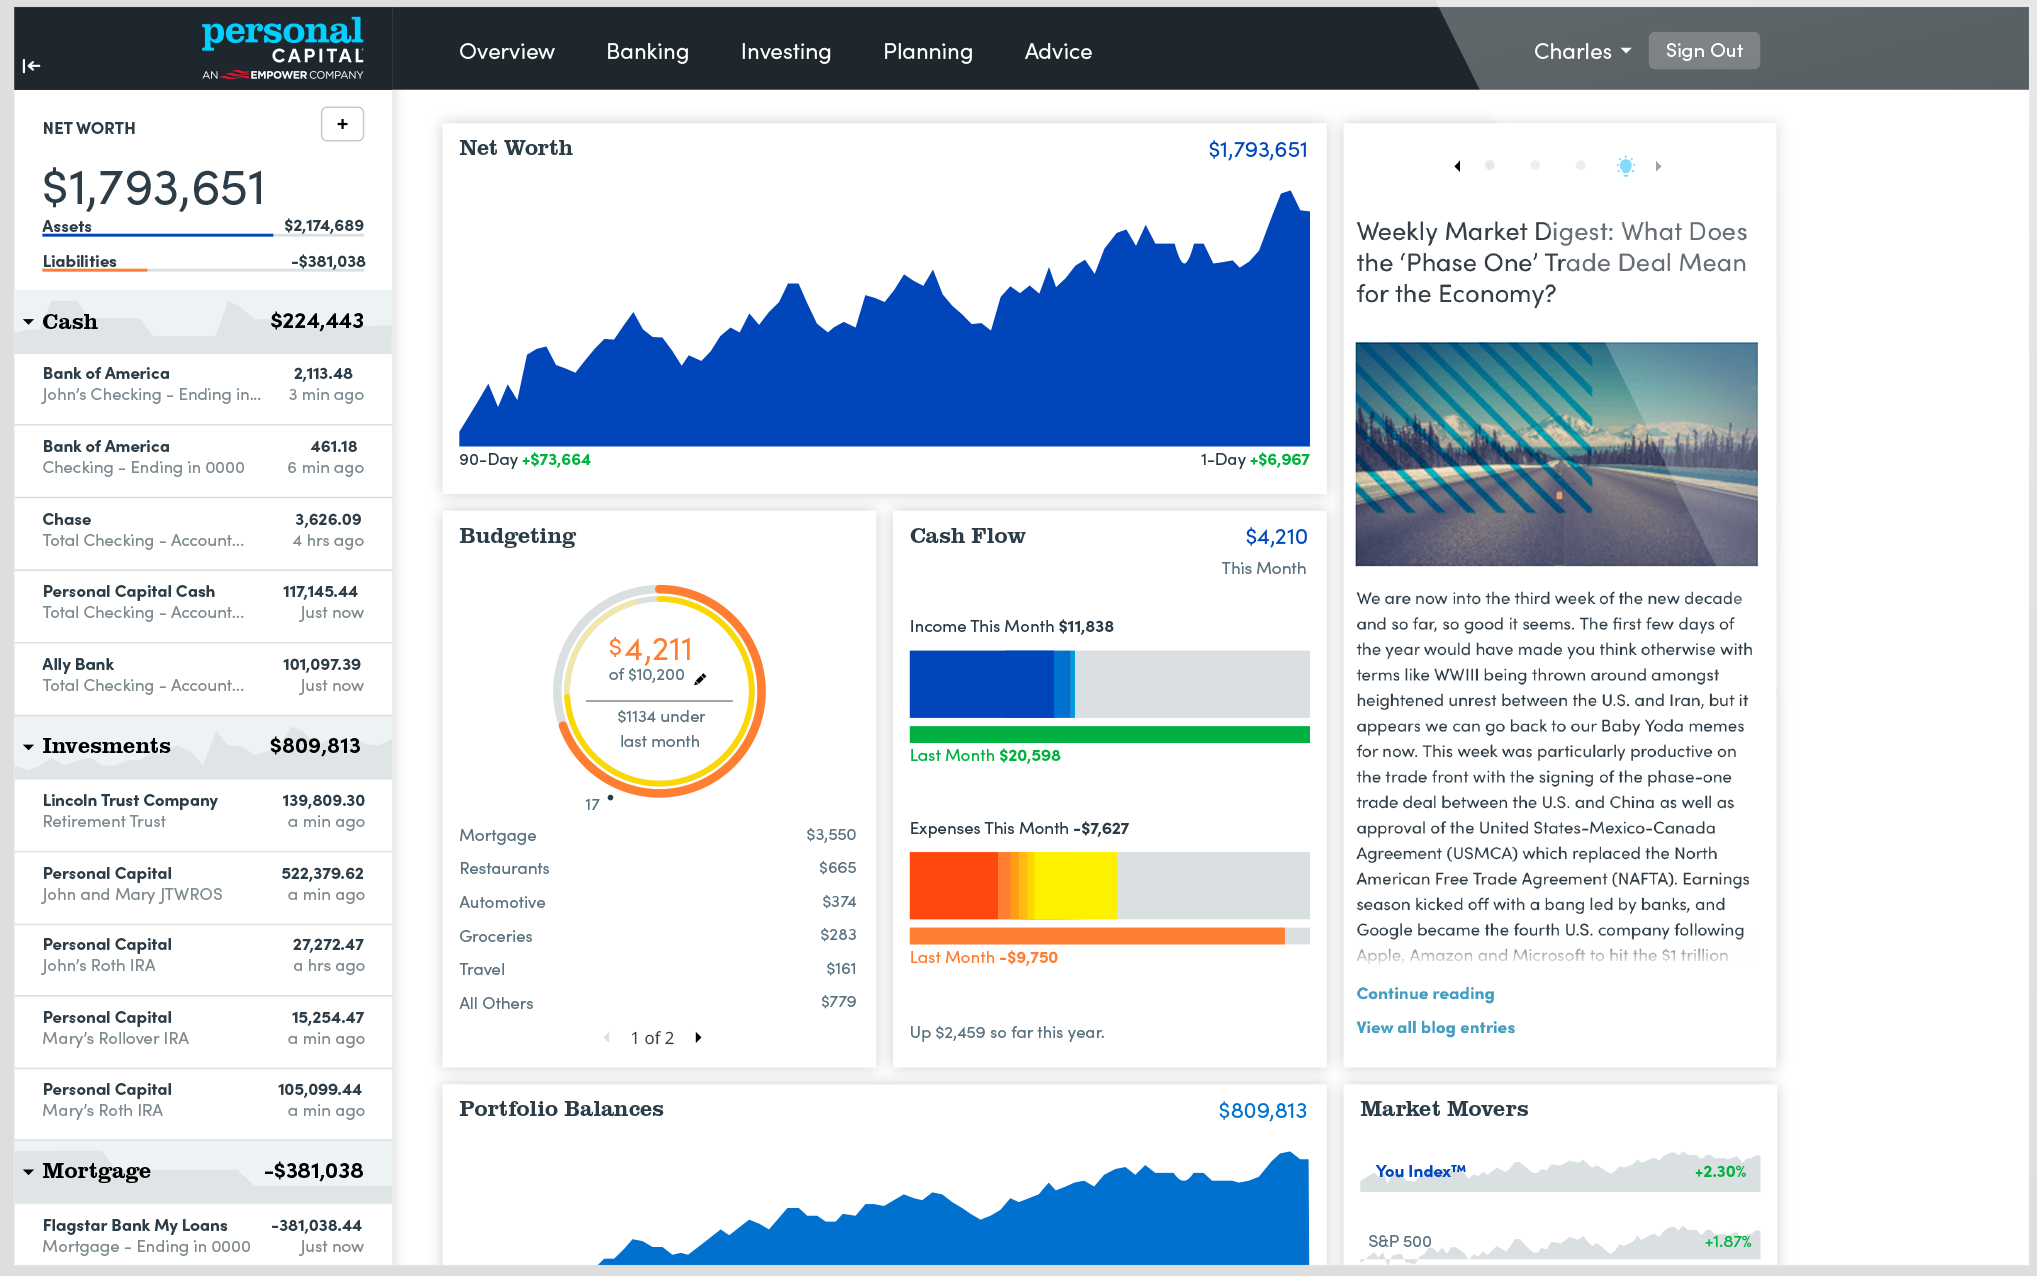The image size is (2037, 1276).
Task: Click the 1-Day +$6,967 label
Action: [1255, 460]
